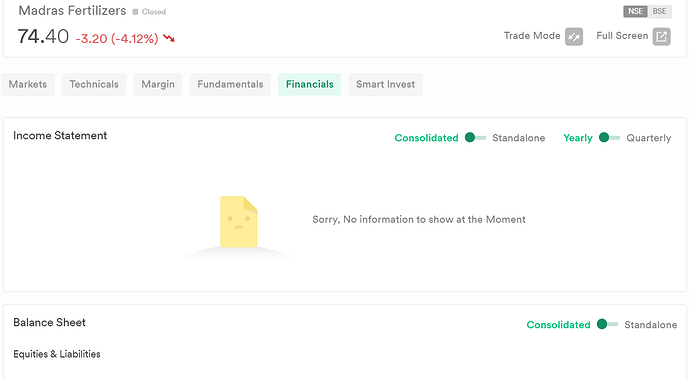Click the sad yellow document icon

tap(239, 221)
